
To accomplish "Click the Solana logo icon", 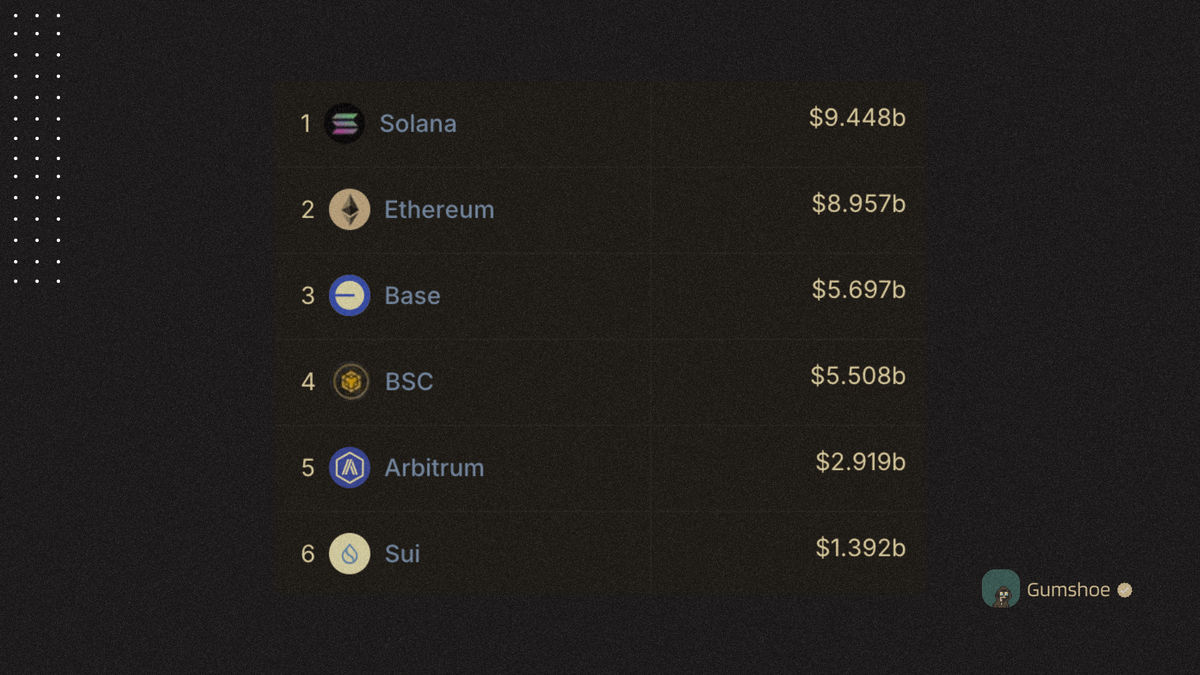I will 344,124.
